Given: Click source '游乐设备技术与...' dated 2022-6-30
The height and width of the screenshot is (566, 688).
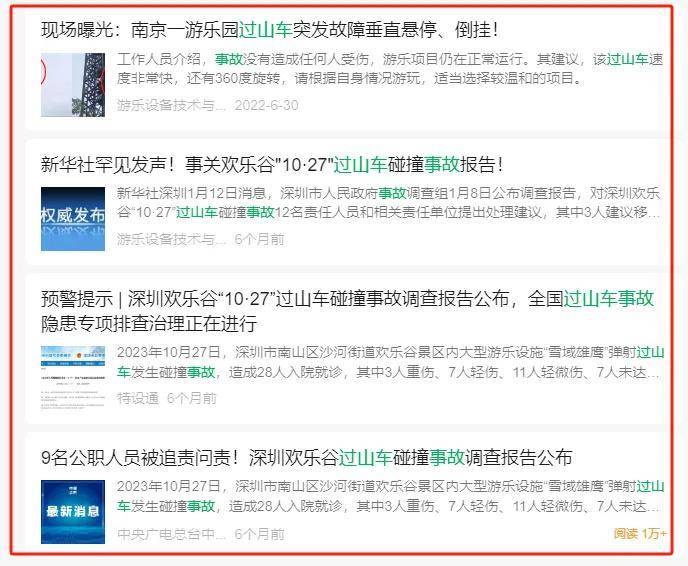Looking at the screenshot, I should coord(171,105).
